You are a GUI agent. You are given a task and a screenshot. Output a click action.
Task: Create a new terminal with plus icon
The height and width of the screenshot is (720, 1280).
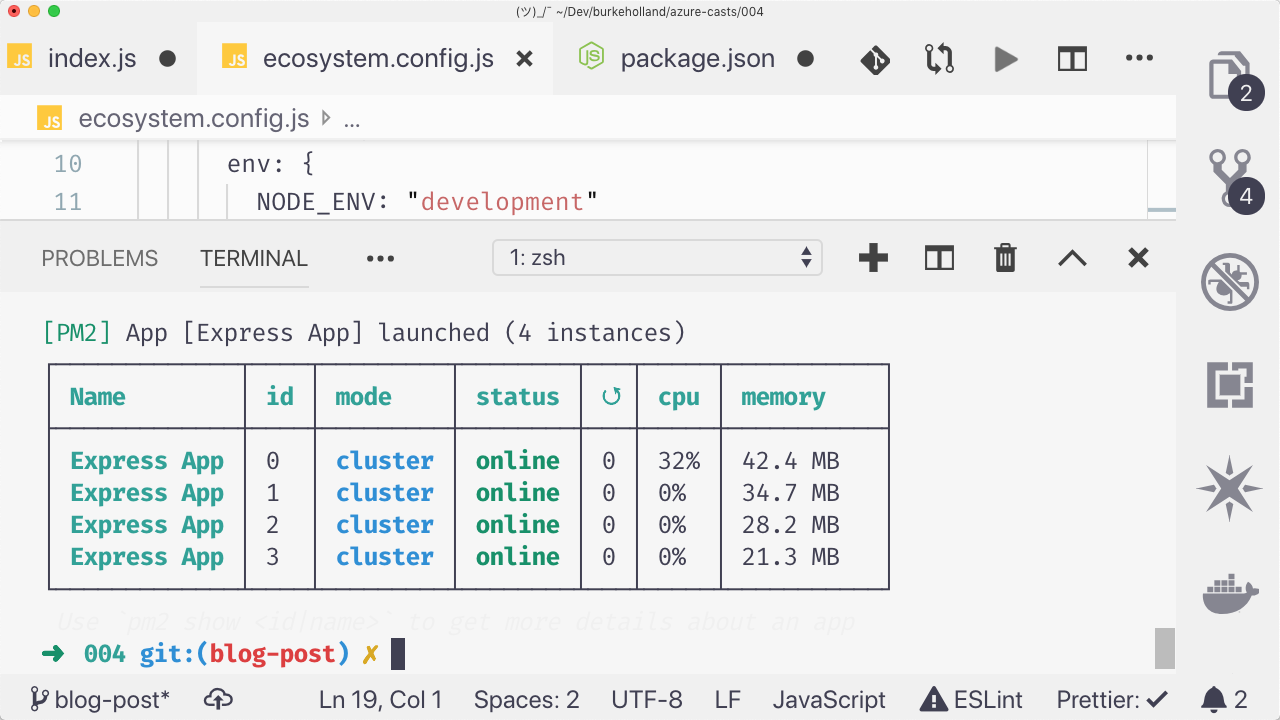[x=873, y=258]
